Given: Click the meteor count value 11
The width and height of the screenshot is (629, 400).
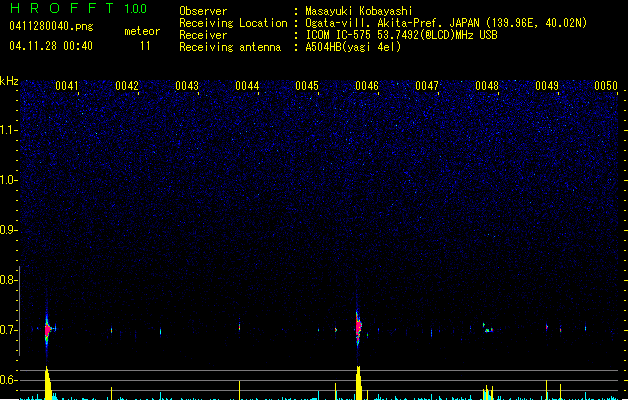Looking at the screenshot, I should [x=145, y=46].
